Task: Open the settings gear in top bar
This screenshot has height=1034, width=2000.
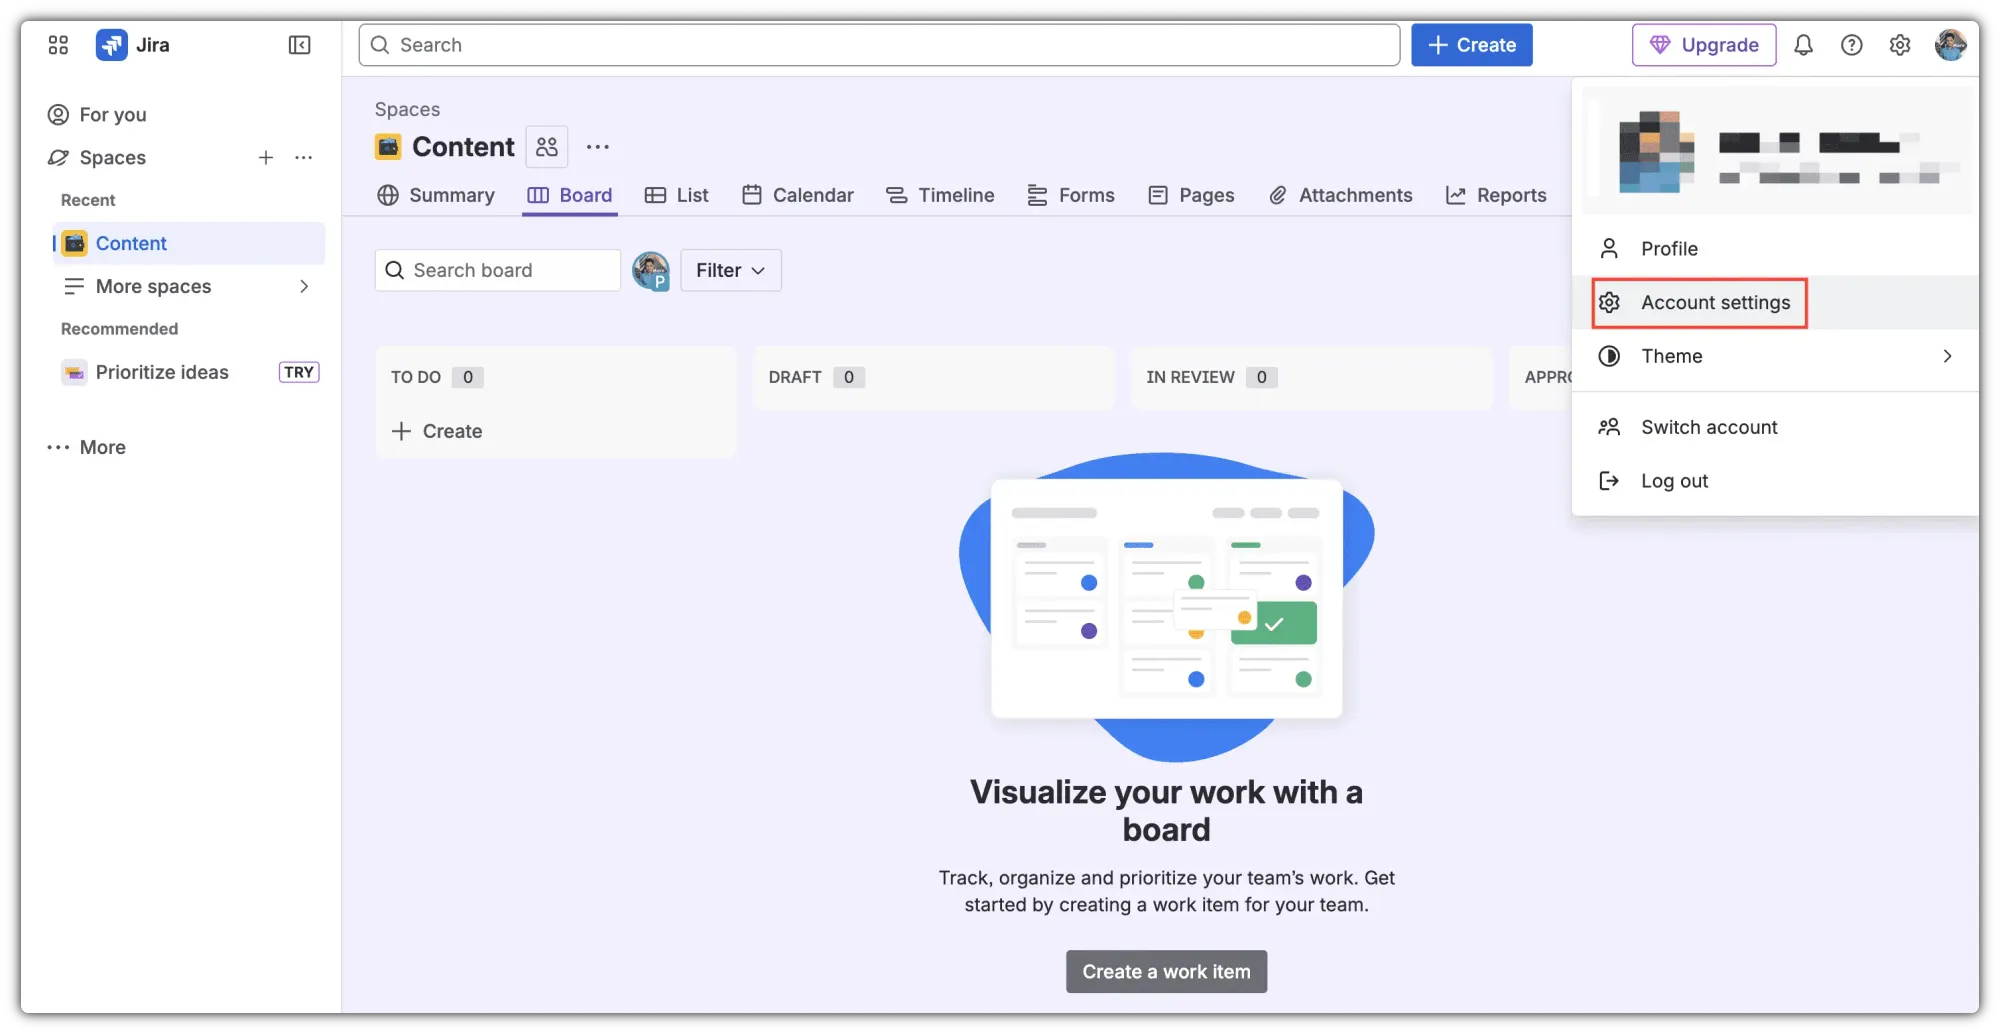Action: click(1899, 45)
